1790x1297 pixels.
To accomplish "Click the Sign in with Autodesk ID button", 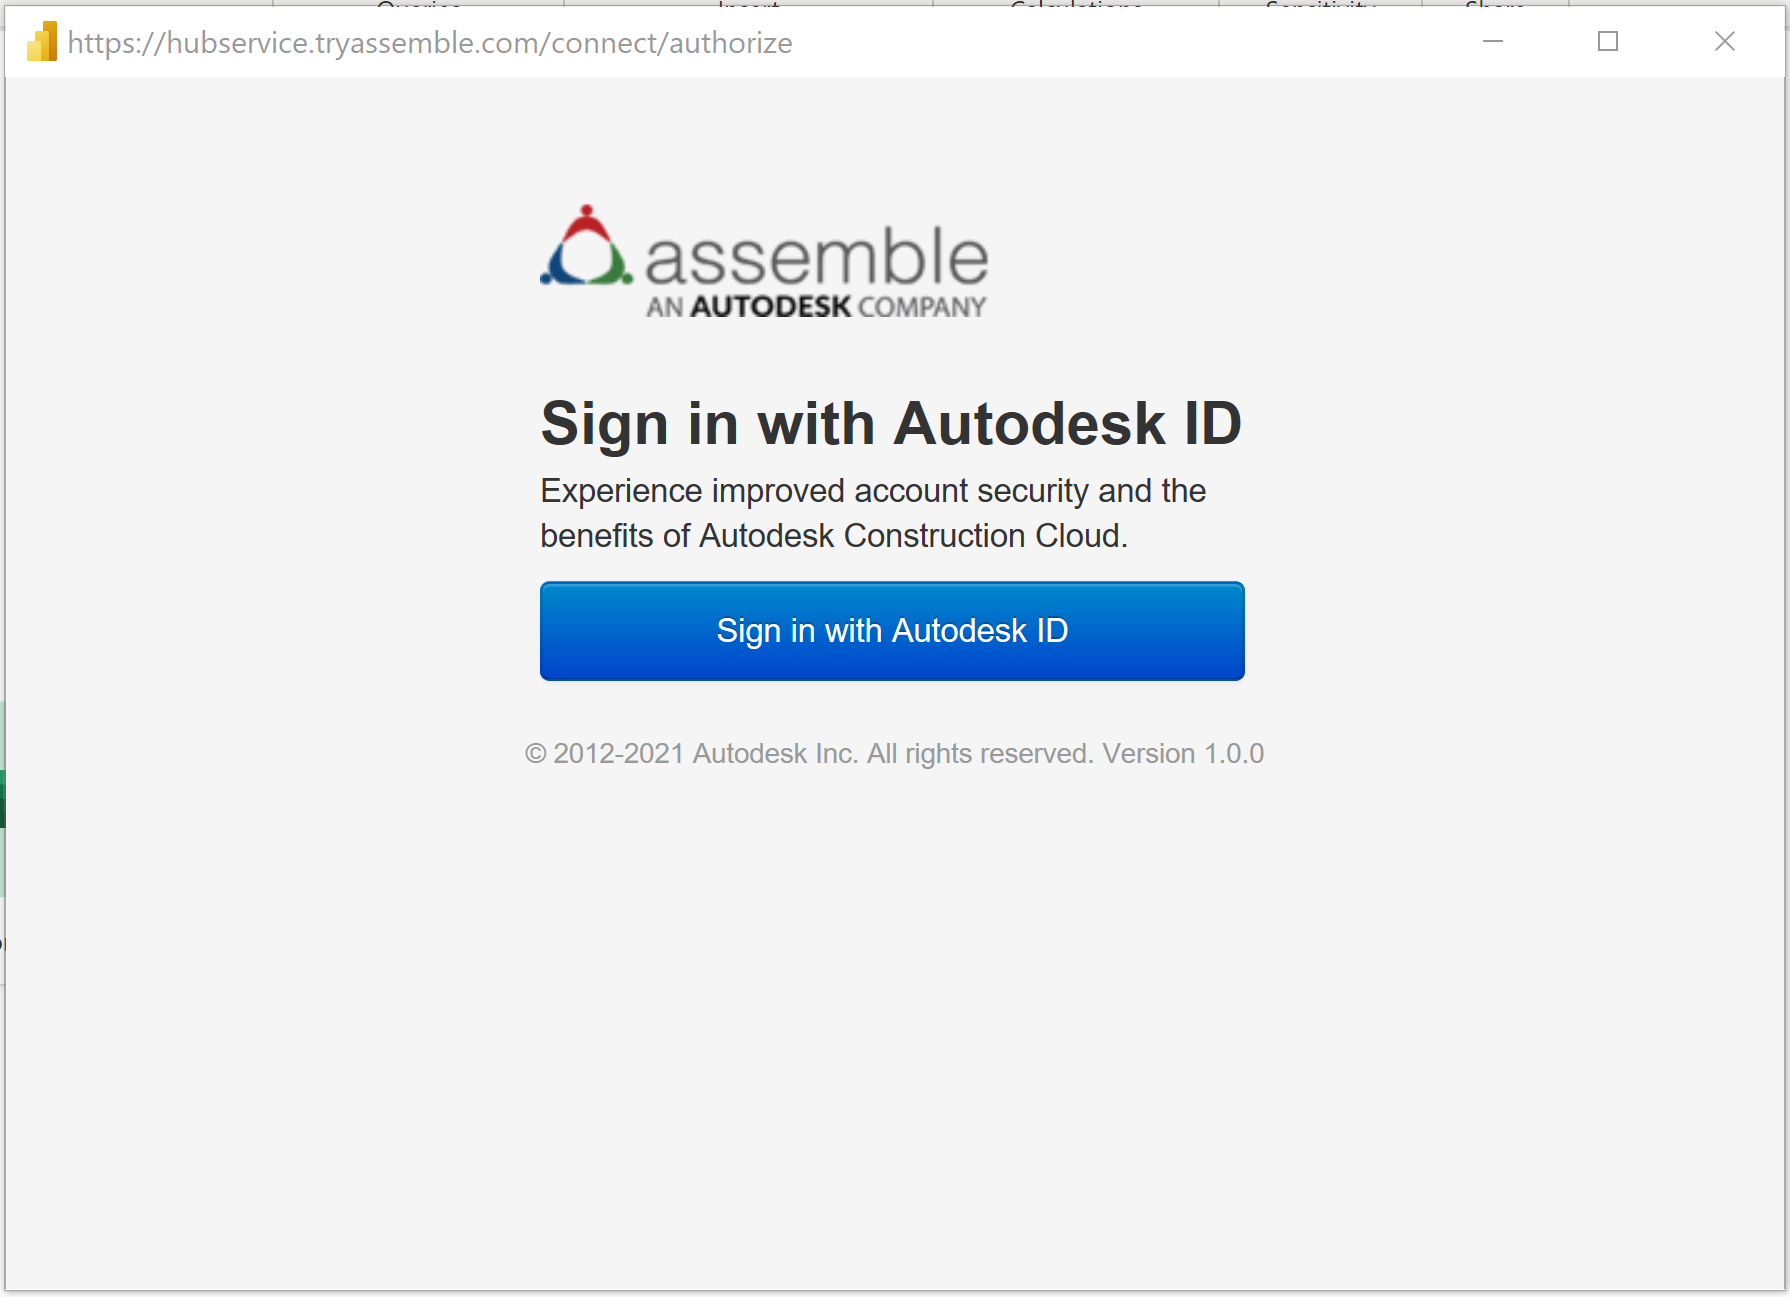I will tap(891, 630).
